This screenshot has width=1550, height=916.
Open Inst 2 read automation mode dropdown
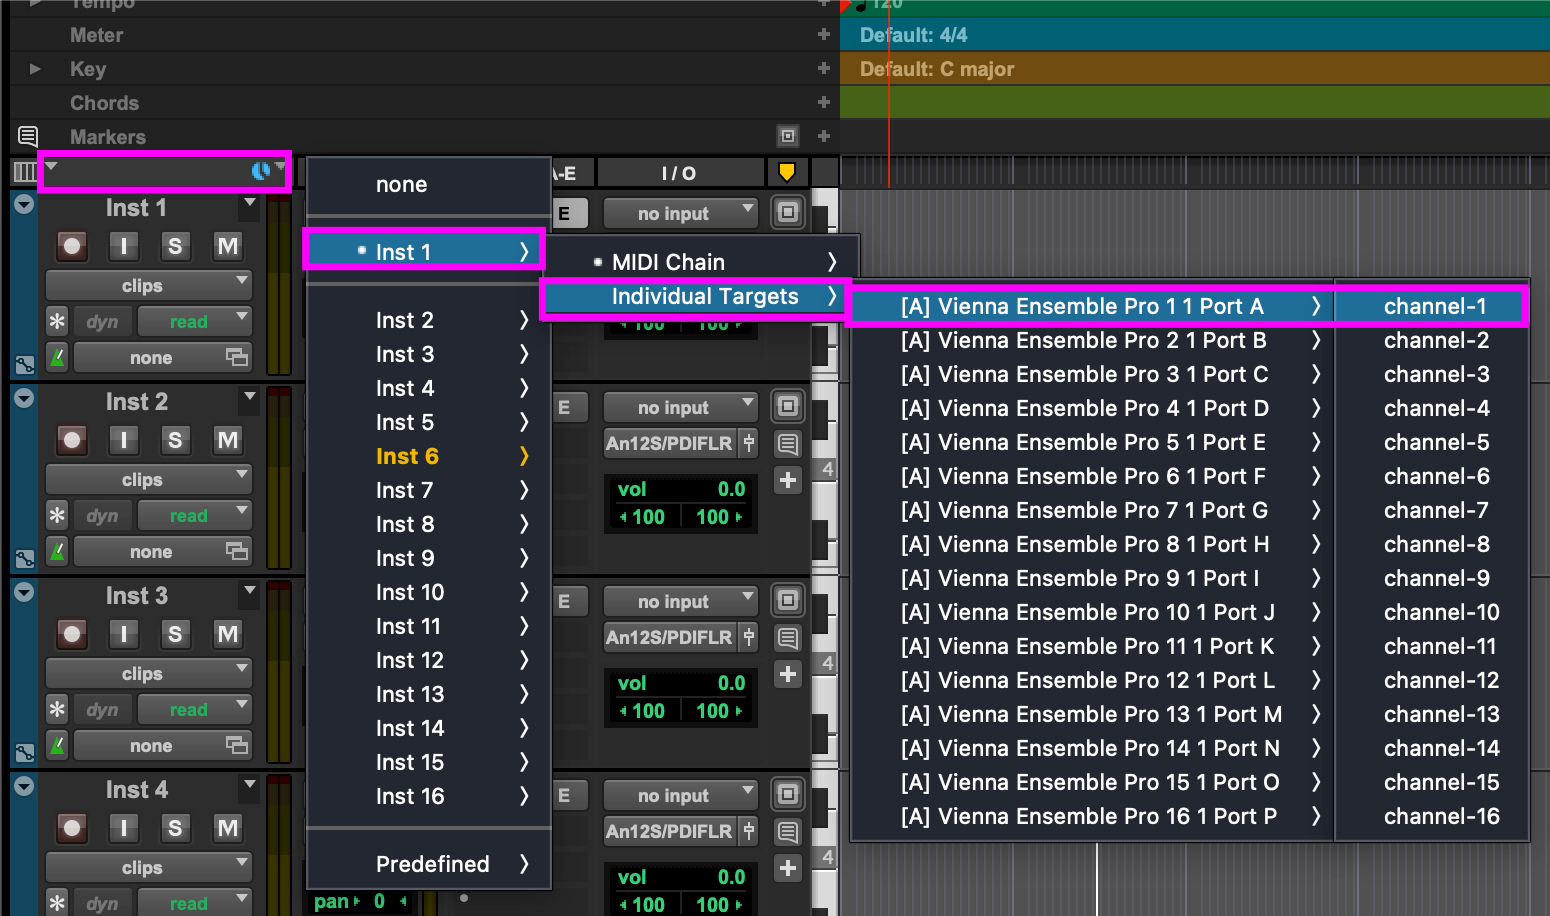pos(194,516)
